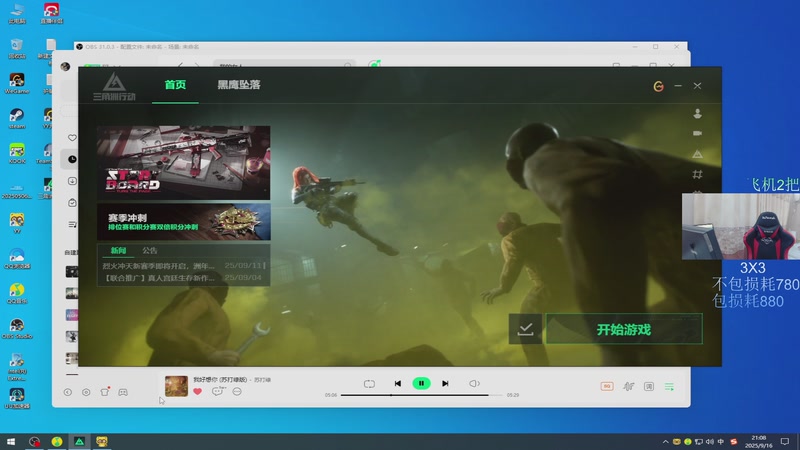This screenshot has width=800, height=450.
Task: Unlike song via the red heart icon
Action: coord(197,391)
